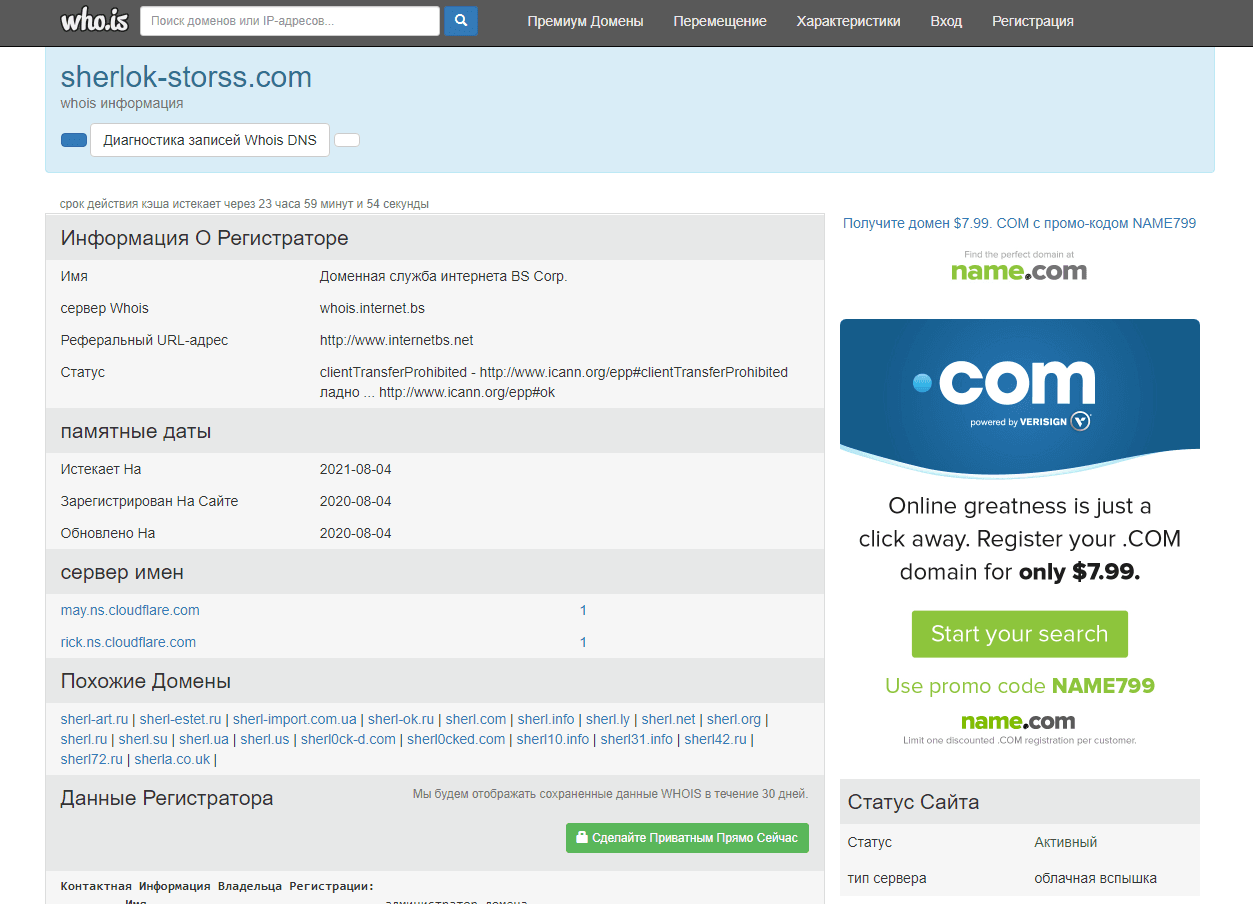Select the Диагностика записей Whois DNS tab
This screenshot has width=1253, height=904.
click(210, 140)
